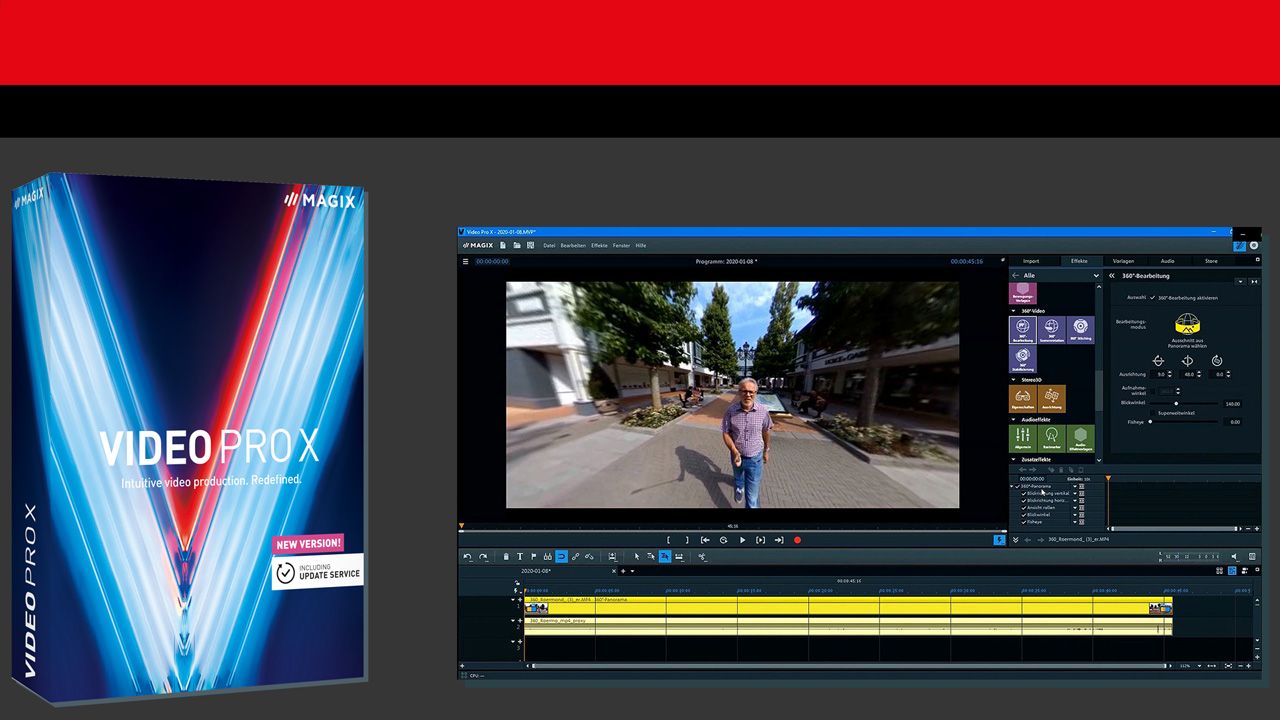Click the play button in the transport controls
Viewport: 1280px width, 720px height.
(x=742, y=540)
